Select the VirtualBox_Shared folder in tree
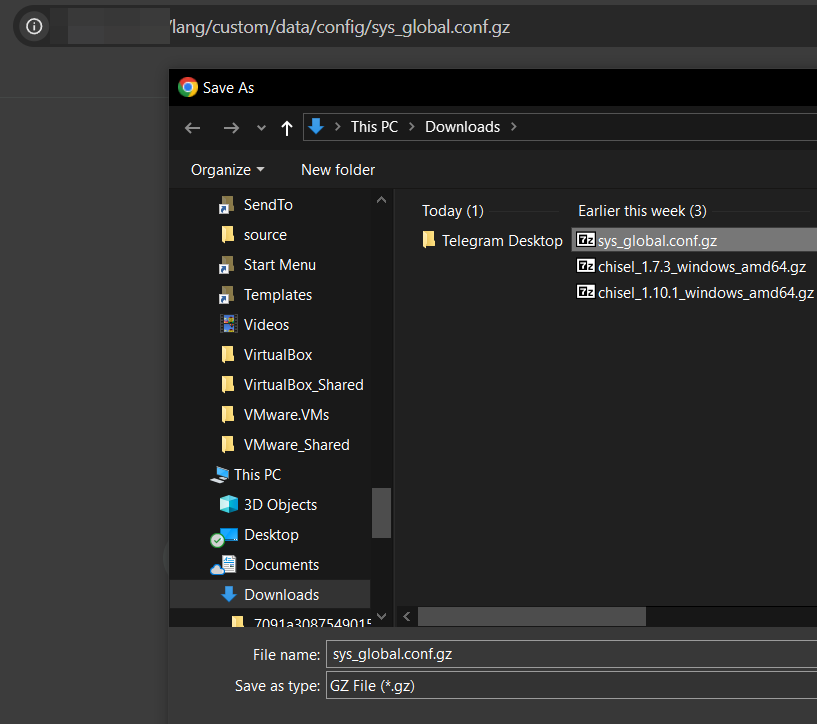Screen dimensions: 817x724 point(303,385)
